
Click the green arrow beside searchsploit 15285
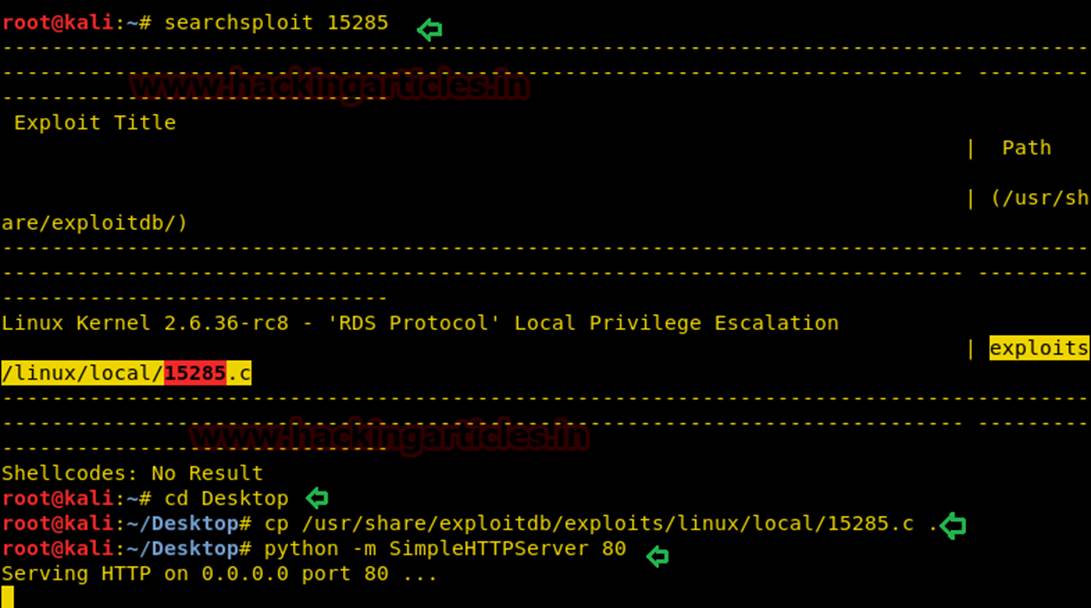click(430, 30)
